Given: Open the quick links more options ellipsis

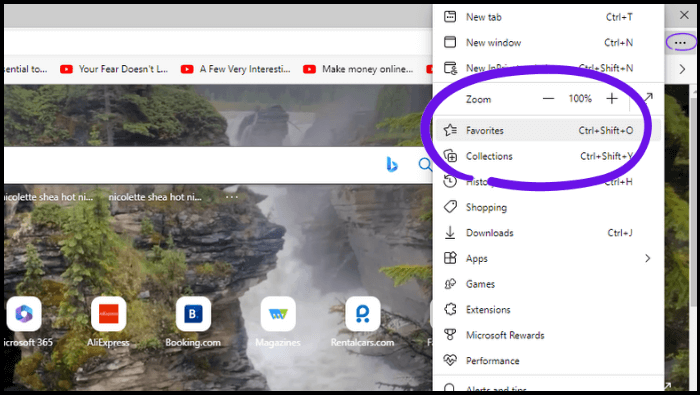Looking at the screenshot, I should (232, 196).
